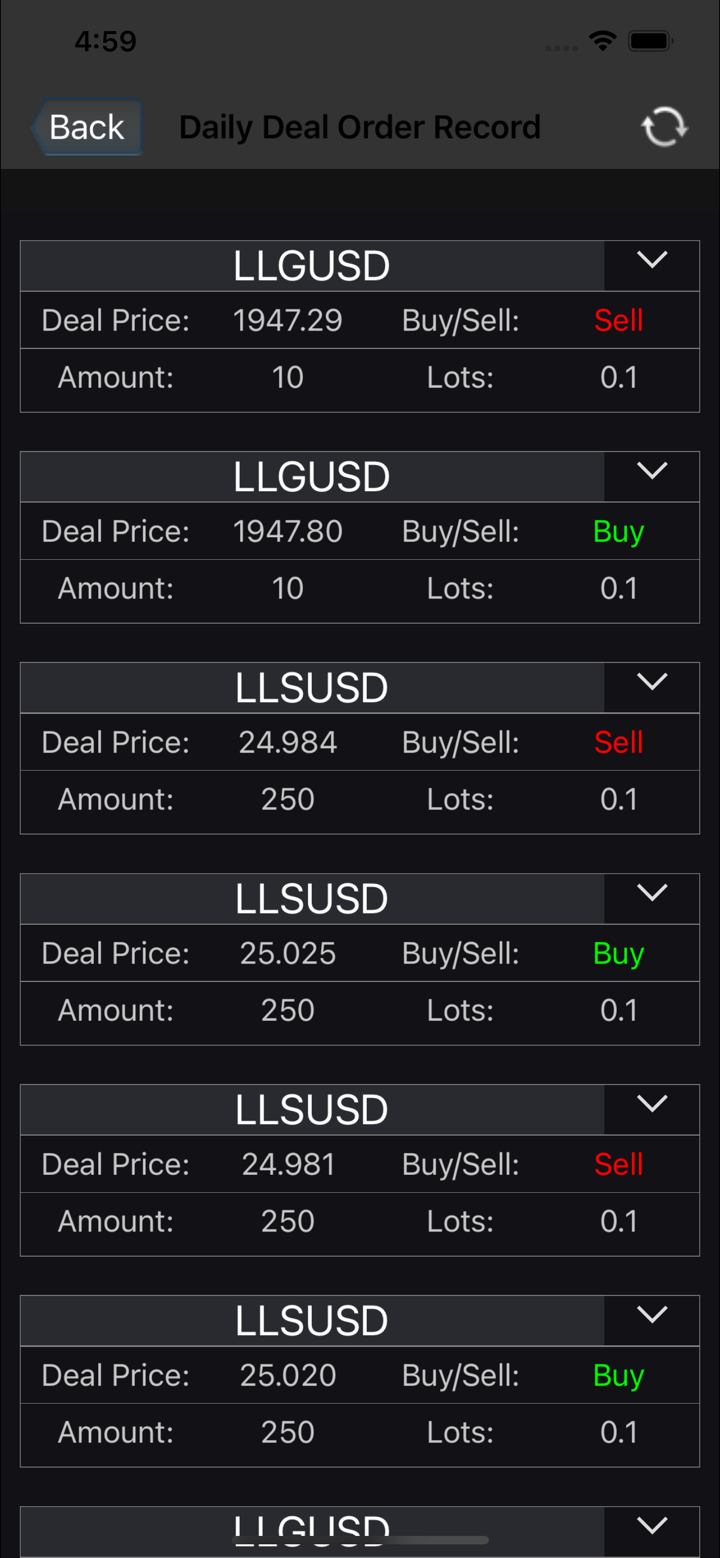Tap the battery status icon
The width and height of the screenshot is (720, 1558).
[650, 41]
